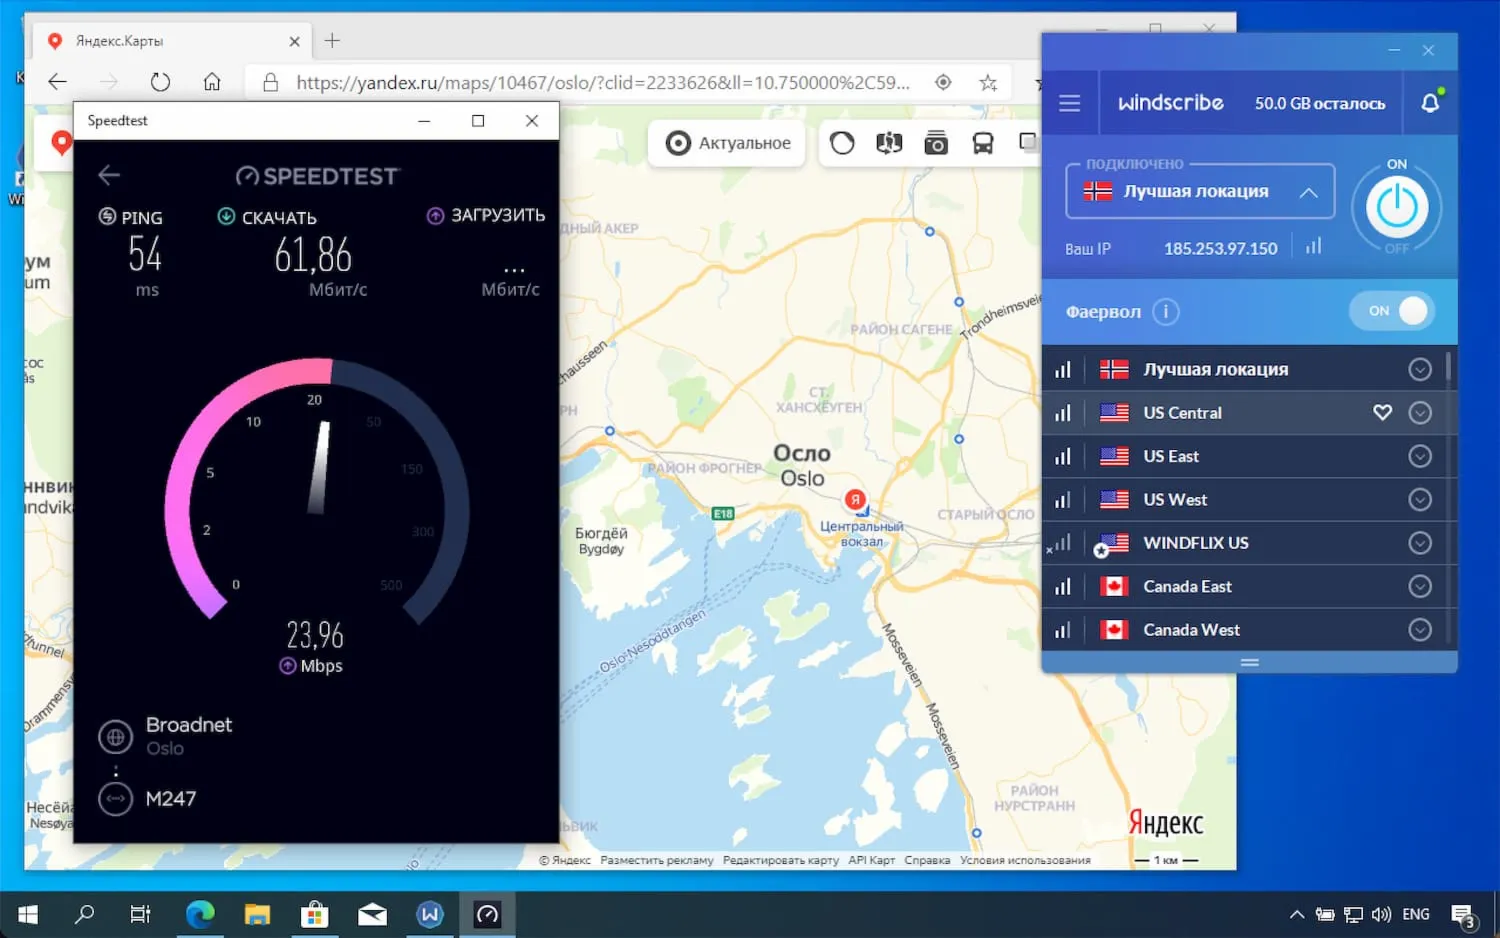
Task: Click the lock icon beside the URL
Action: click(270, 82)
